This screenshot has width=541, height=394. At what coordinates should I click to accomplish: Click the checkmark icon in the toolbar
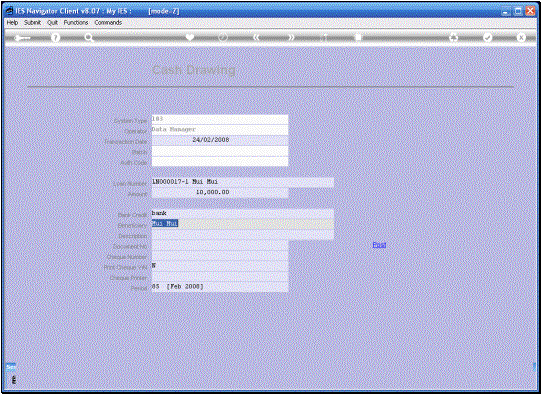[487, 37]
